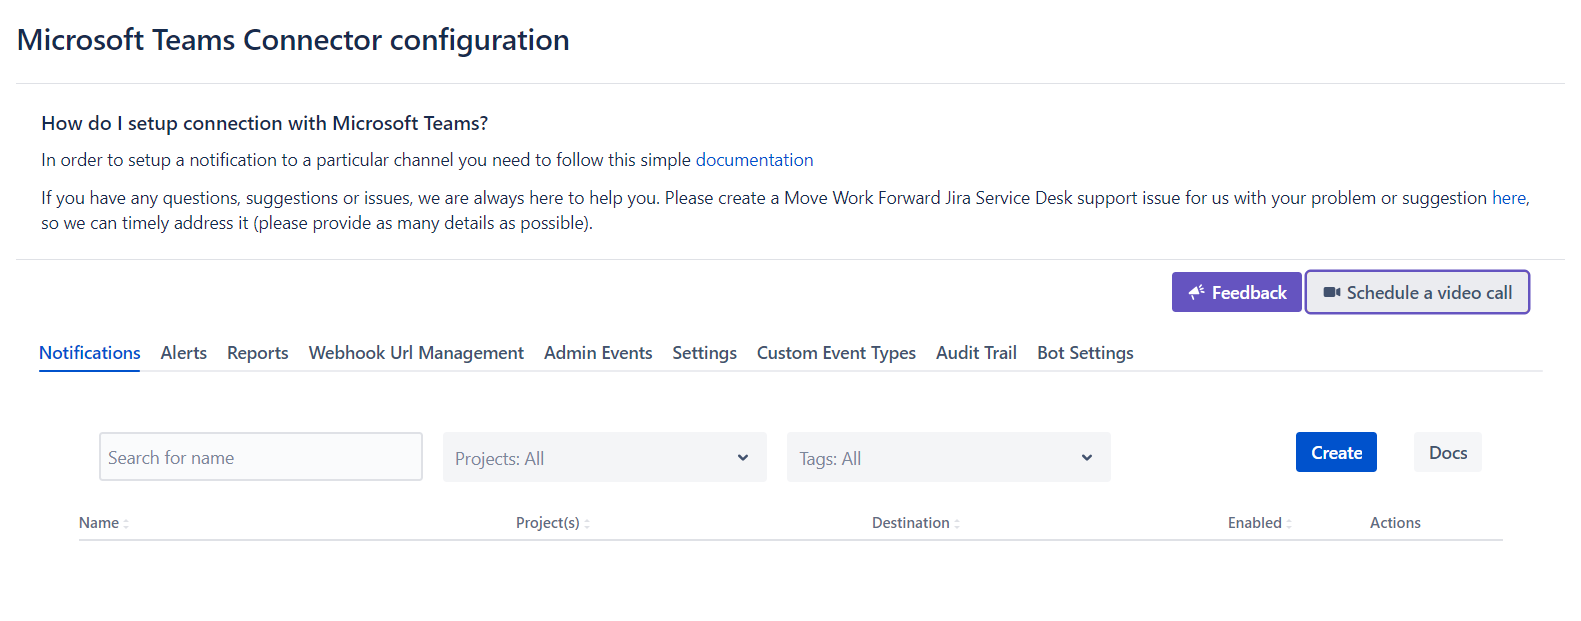Click the megaphone icon on Feedback button

pos(1196,292)
